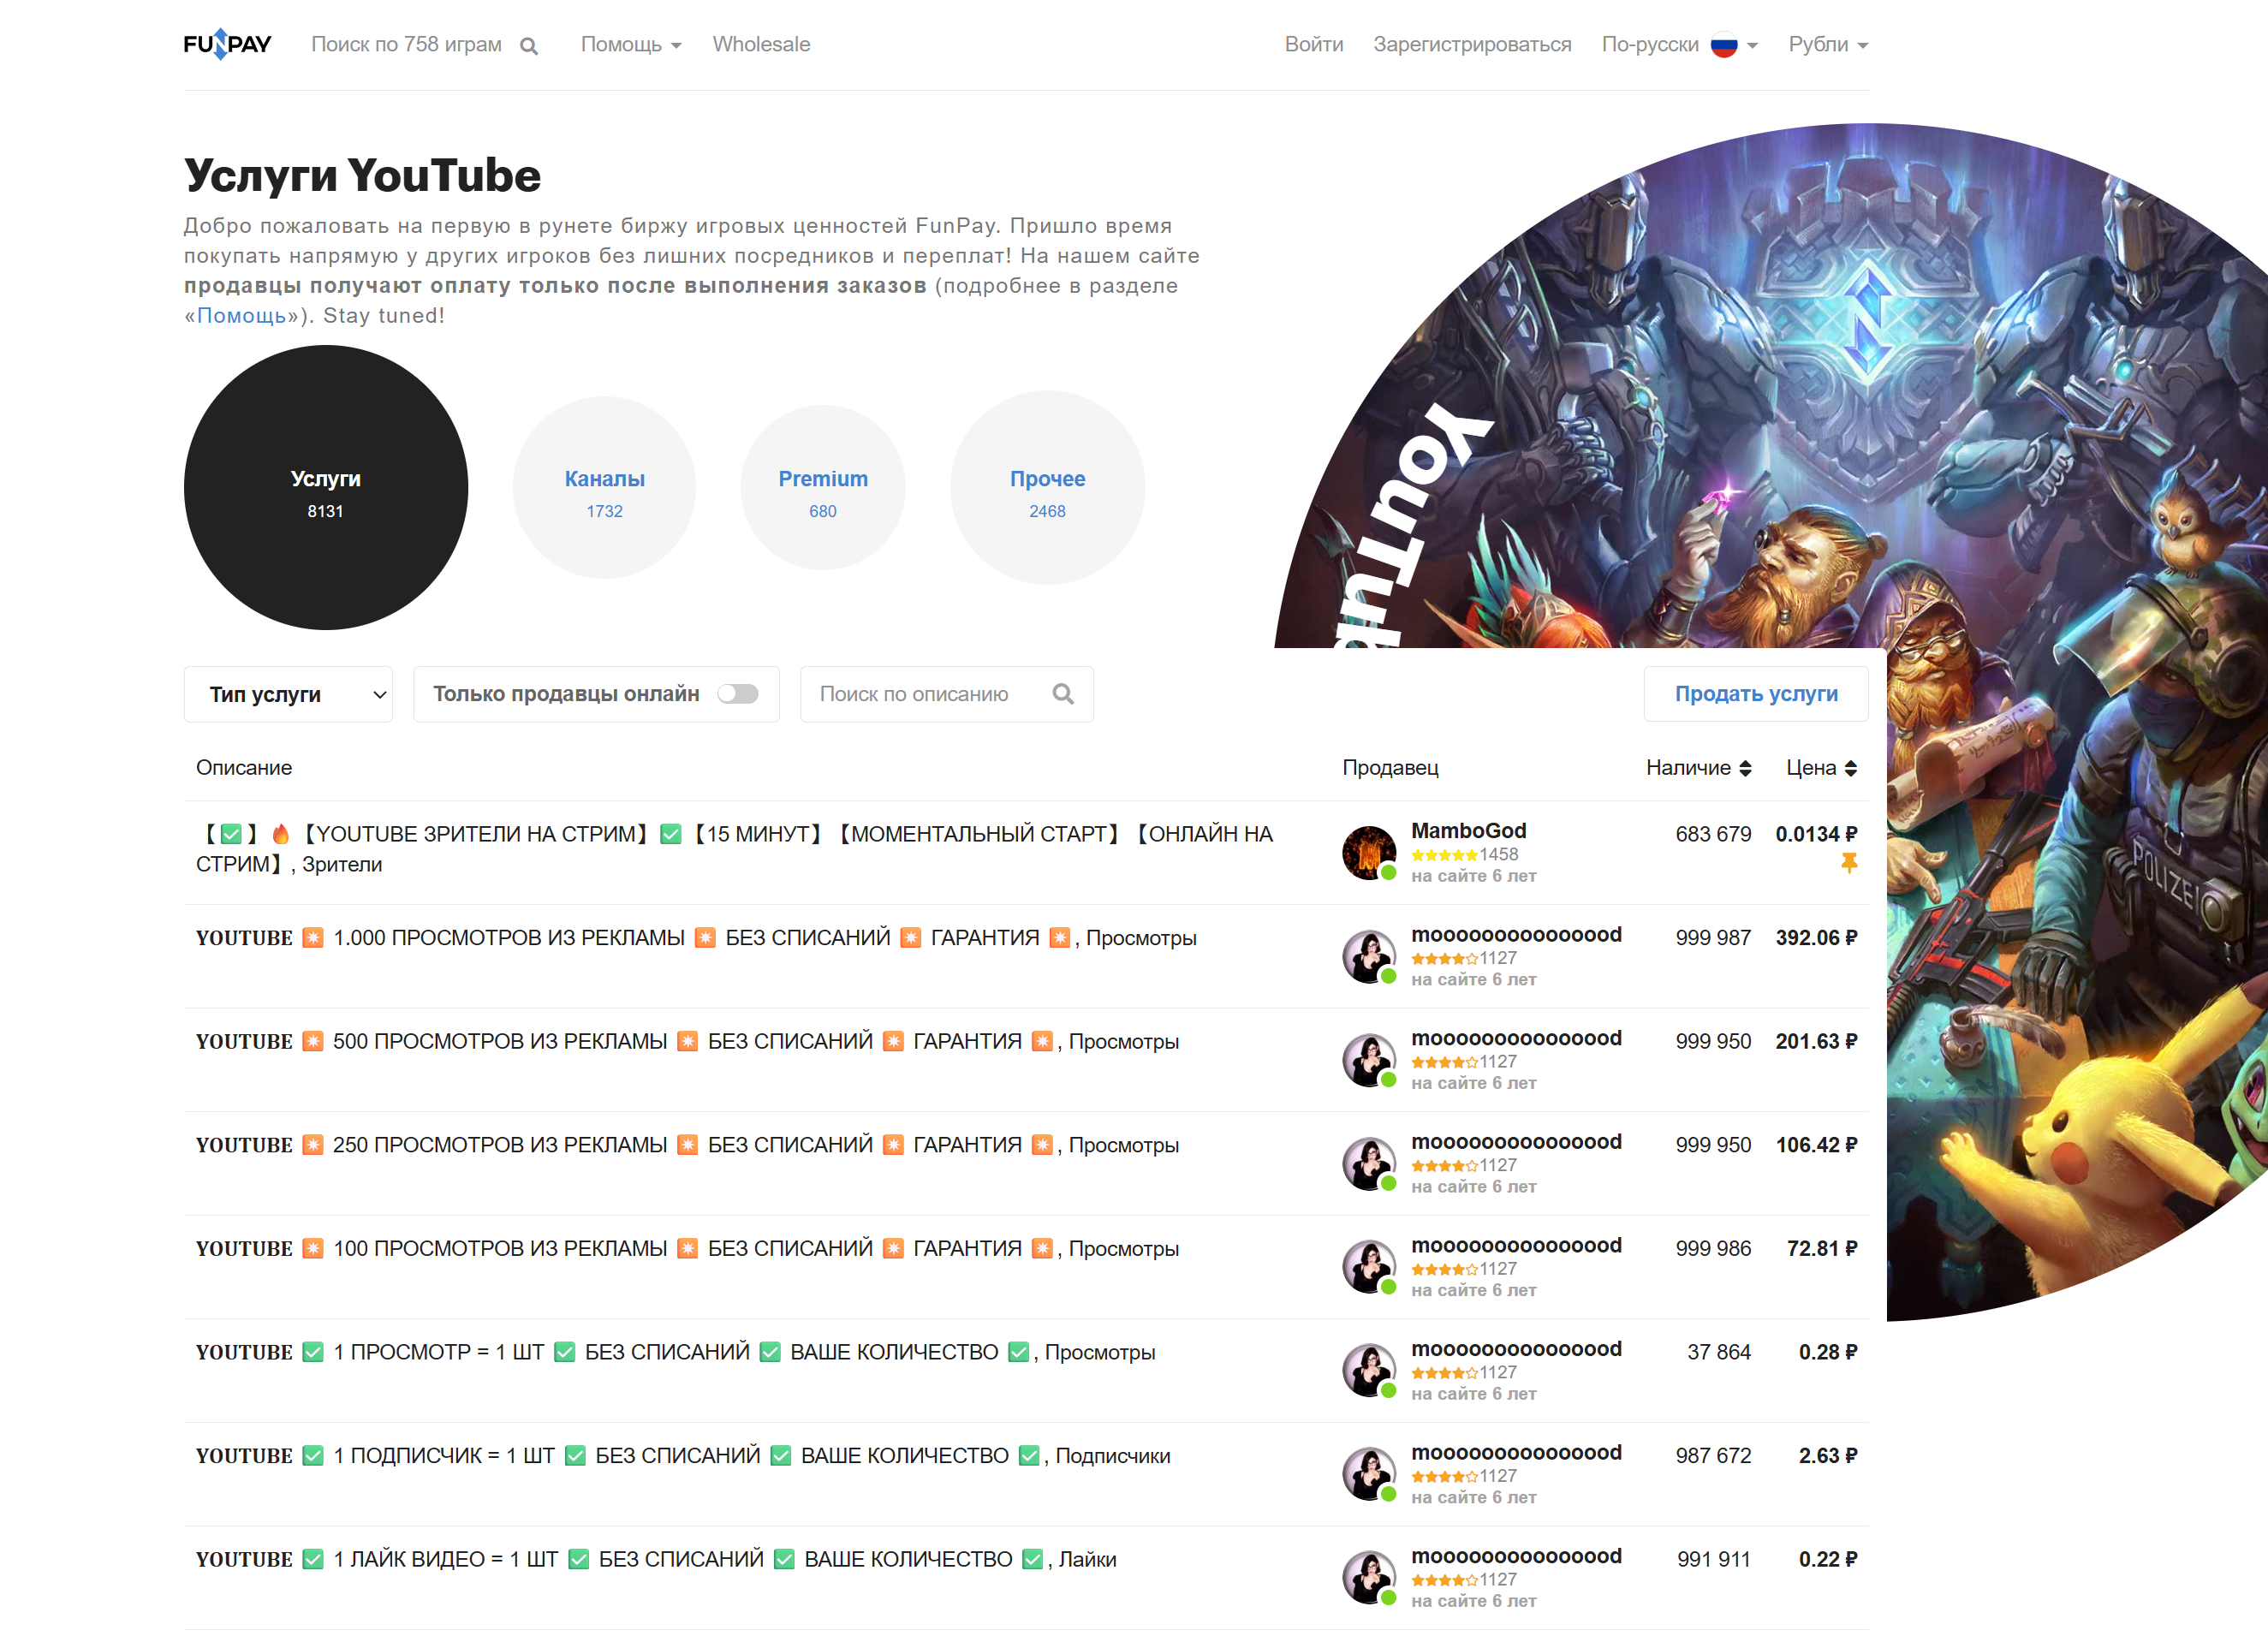The image size is (2268, 1648).
Task: Click MamboGod's seller avatar
Action: 1368,852
